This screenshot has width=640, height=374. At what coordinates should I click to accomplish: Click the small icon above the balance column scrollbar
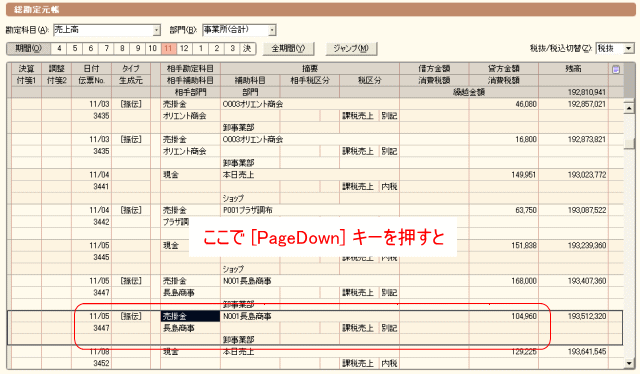[x=616, y=69]
